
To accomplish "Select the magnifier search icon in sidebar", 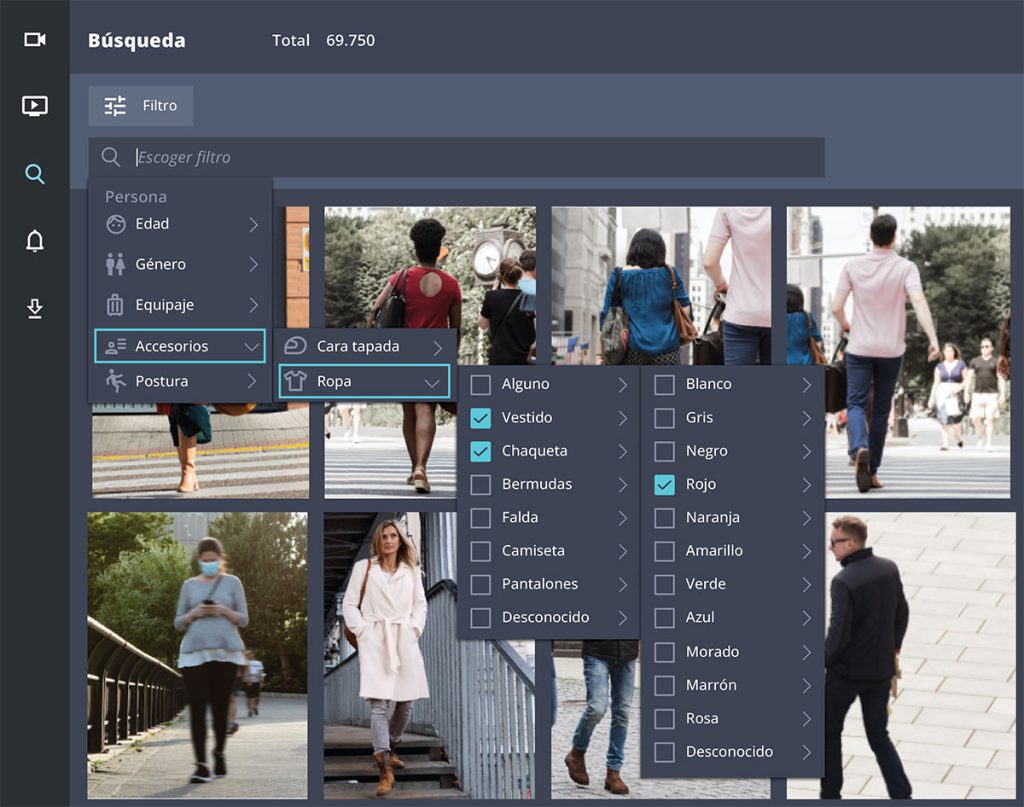I will (33, 174).
